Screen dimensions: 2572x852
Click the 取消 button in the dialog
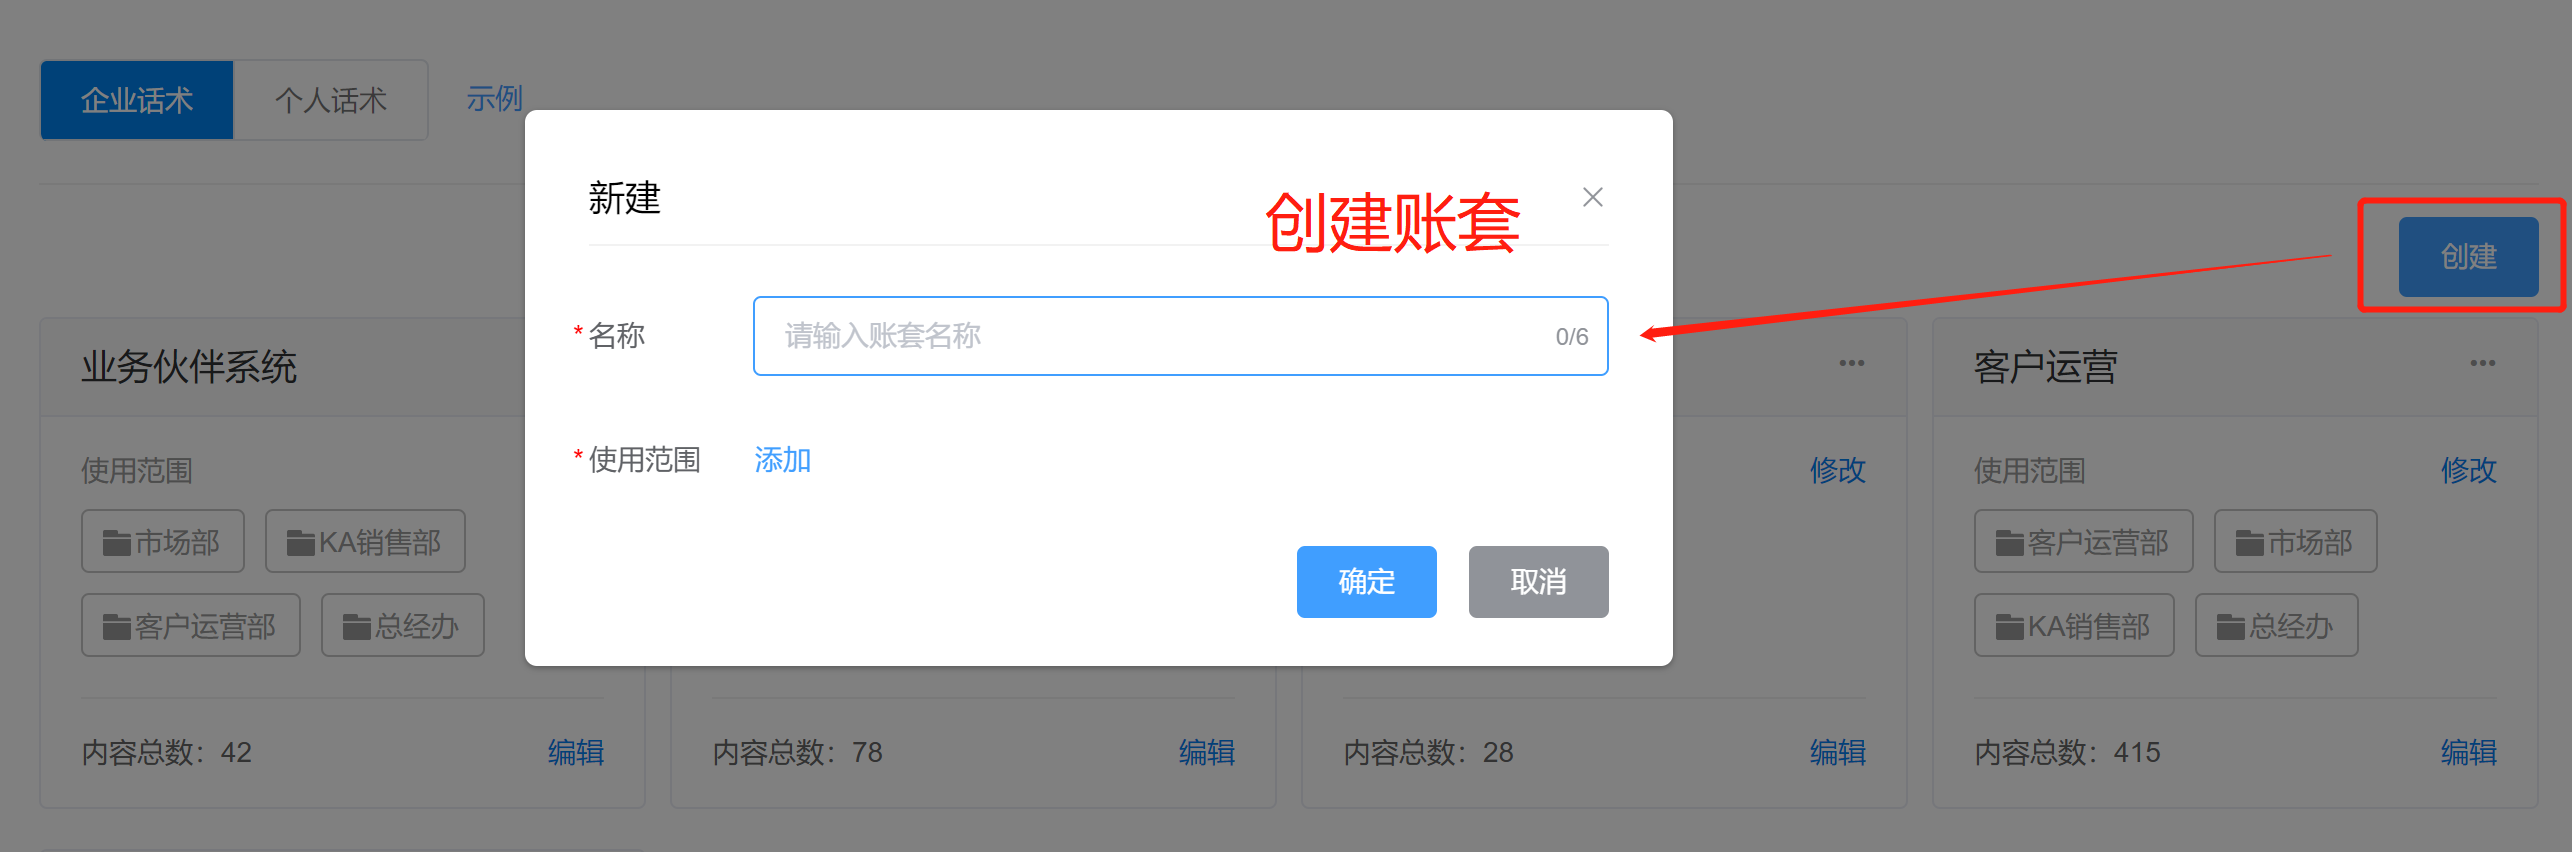1538,581
